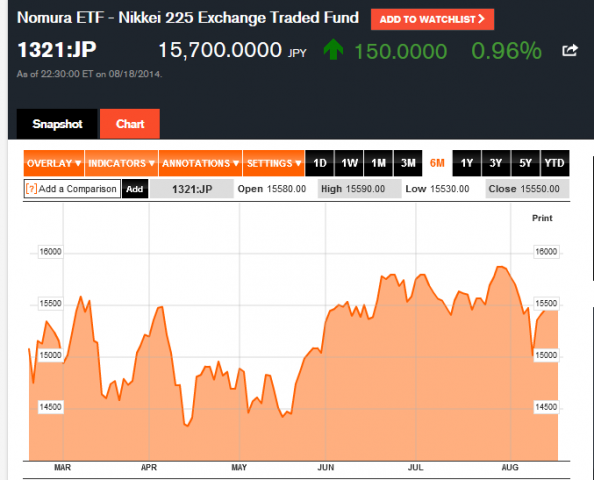Click the Print link
The image size is (594, 480).
[x=542, y=218]
